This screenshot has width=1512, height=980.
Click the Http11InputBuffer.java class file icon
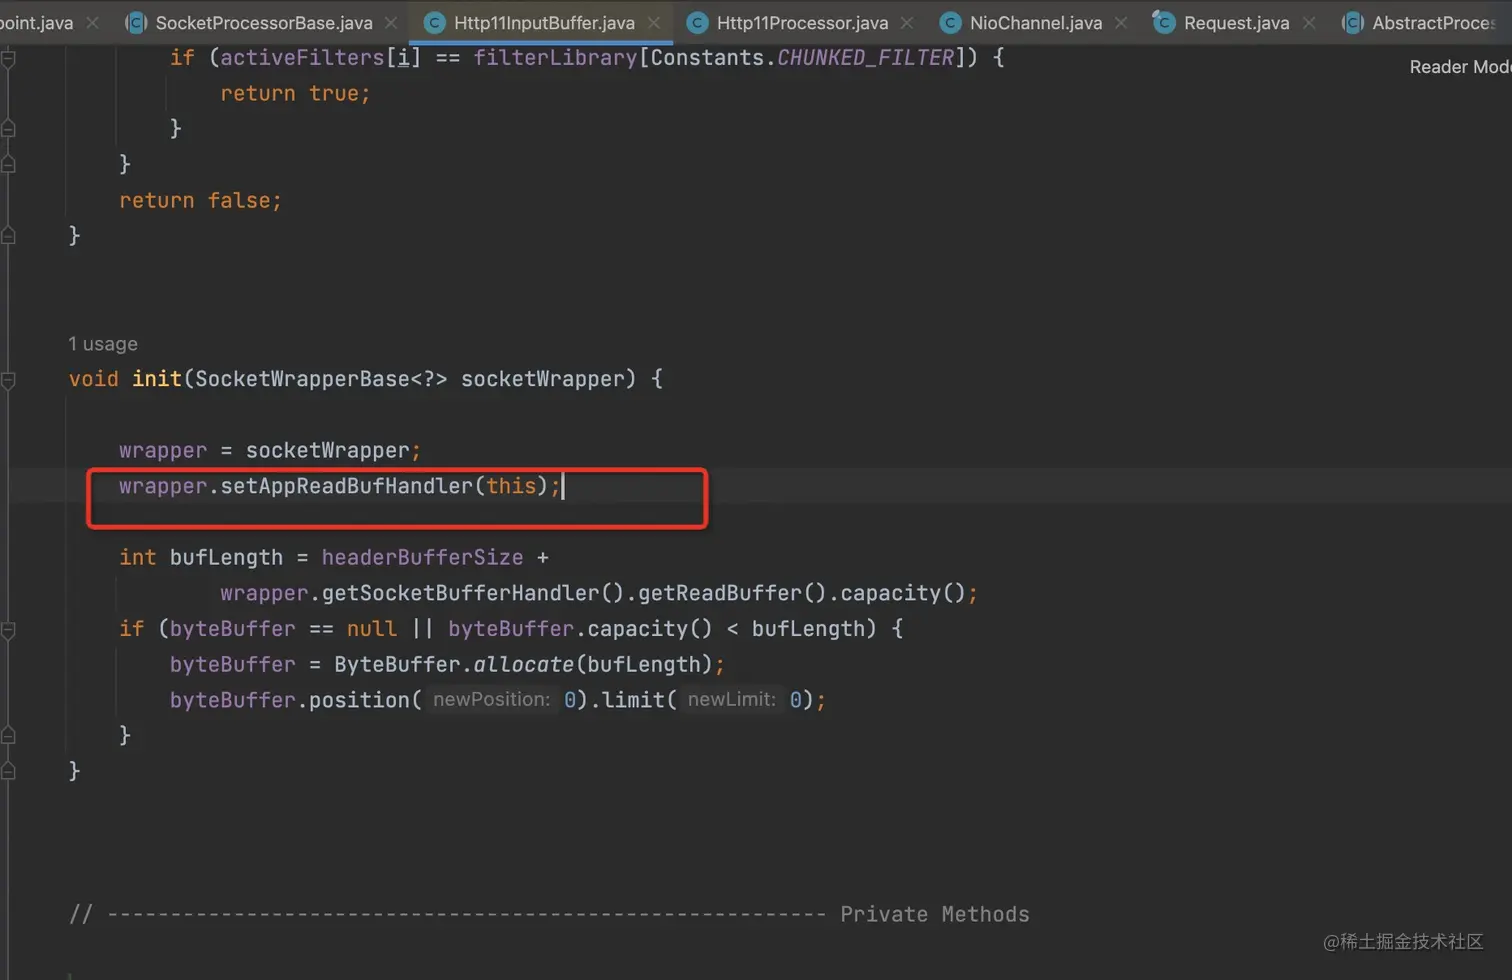434,22
